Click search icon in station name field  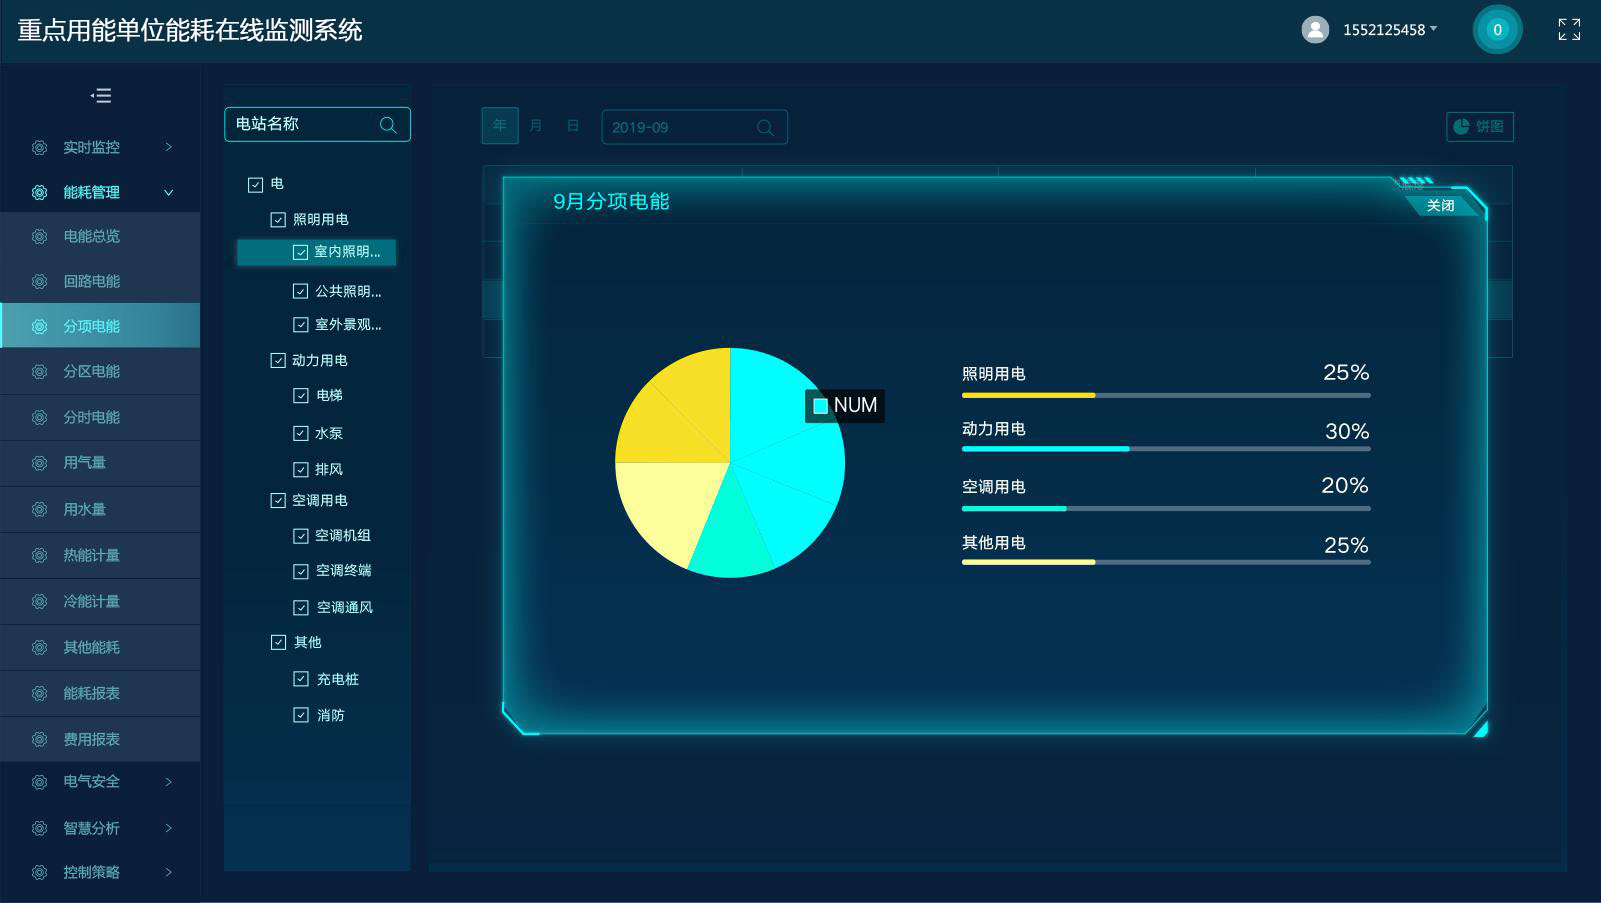pos(388,125)
